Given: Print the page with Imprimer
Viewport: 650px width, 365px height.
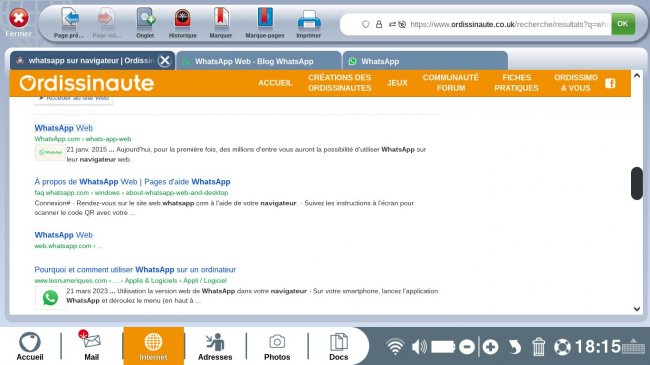Looking at the screenshot, I should [309, 23].
